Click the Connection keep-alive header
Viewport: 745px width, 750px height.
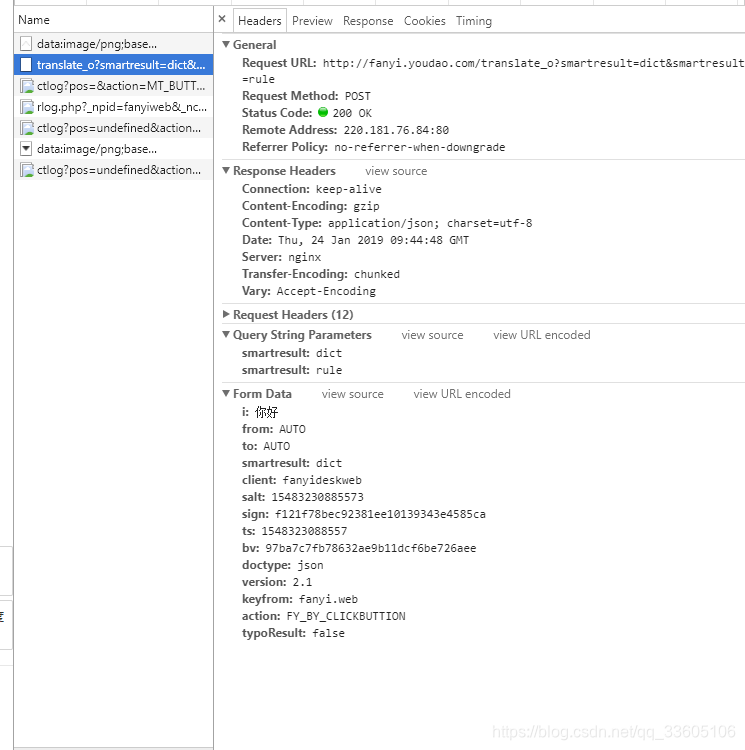[x=312, y=189]
